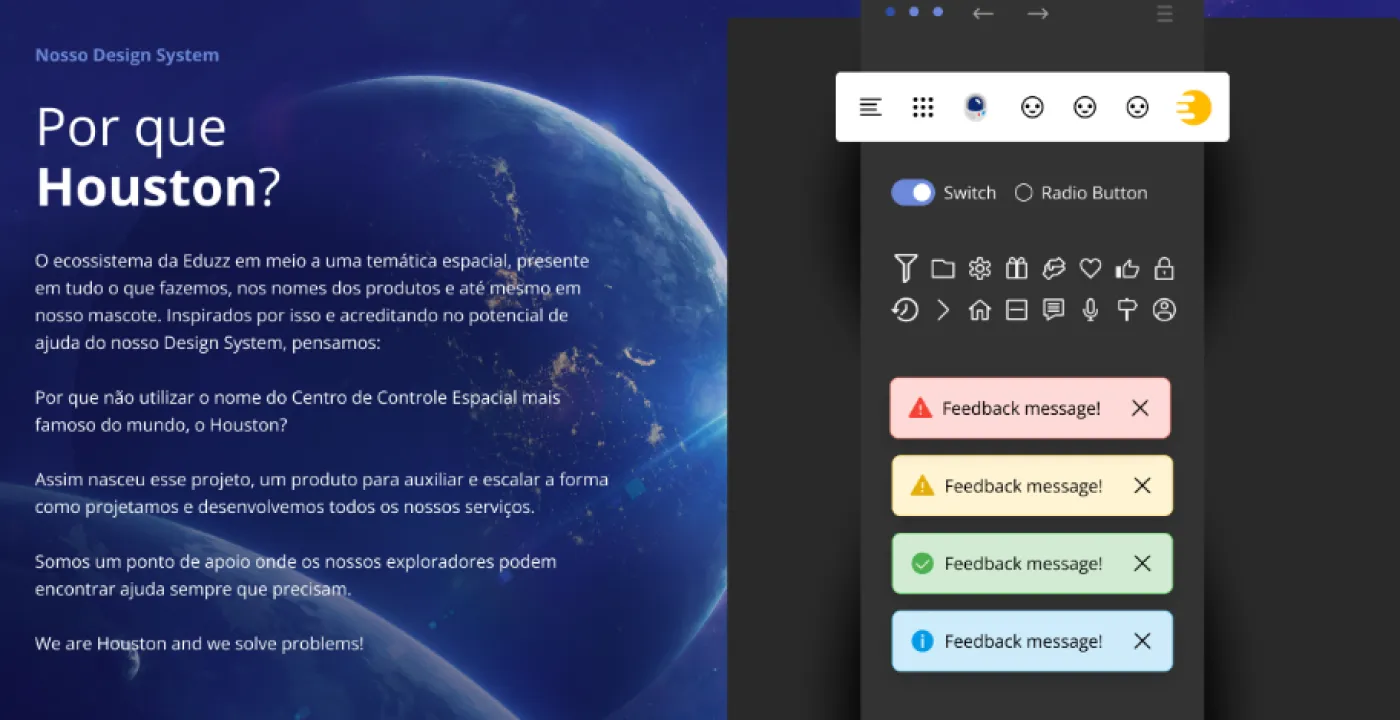
Task: Click the red error triangle icon
Action: pos(920,408)
